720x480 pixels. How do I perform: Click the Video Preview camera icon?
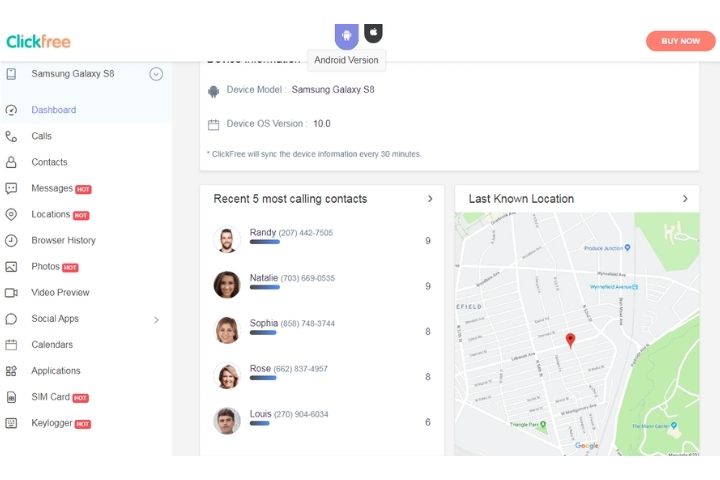pyautogui.click(x=11, y=293)
